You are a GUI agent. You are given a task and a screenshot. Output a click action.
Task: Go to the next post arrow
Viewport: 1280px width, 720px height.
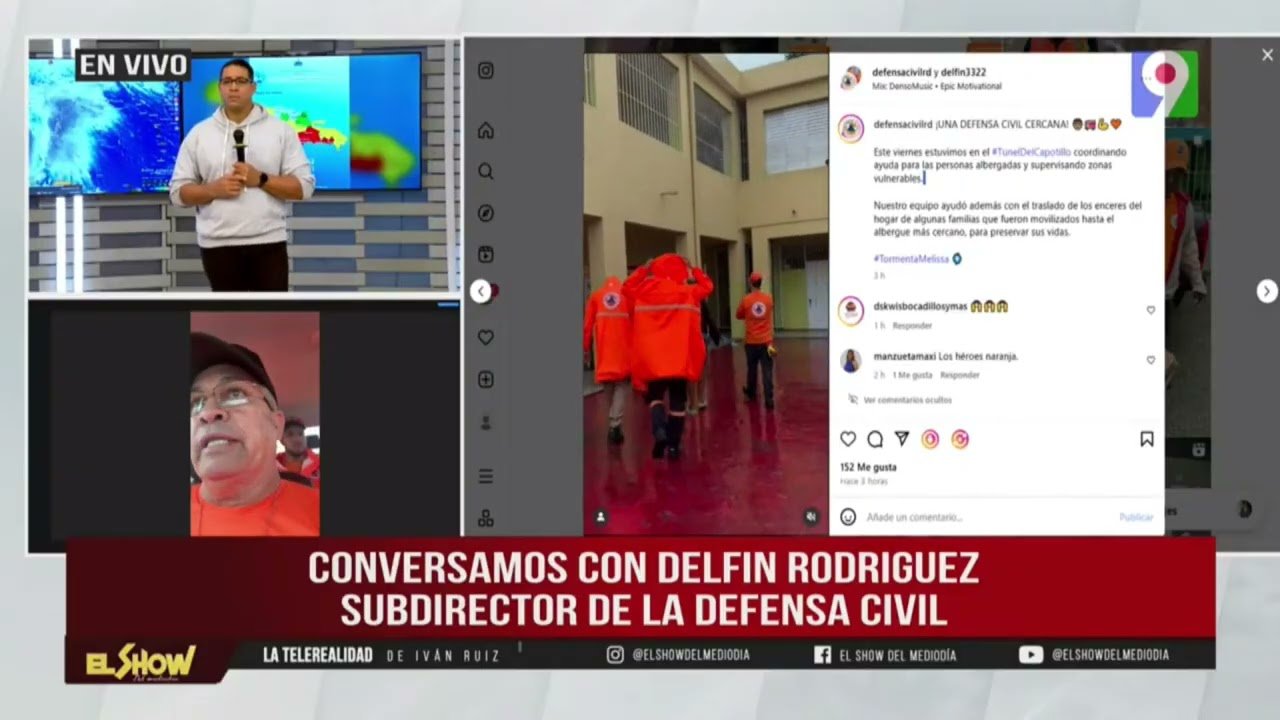tap(1267, 291)
